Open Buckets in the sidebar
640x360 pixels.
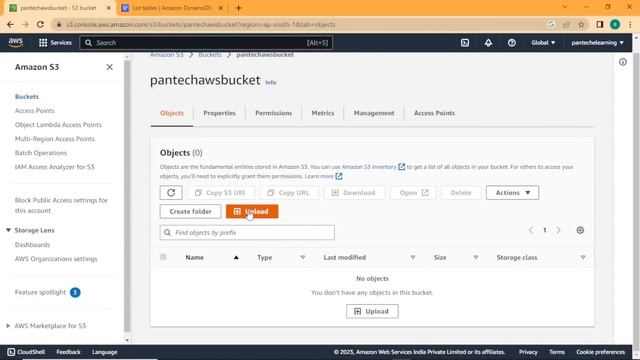(27, 97)
